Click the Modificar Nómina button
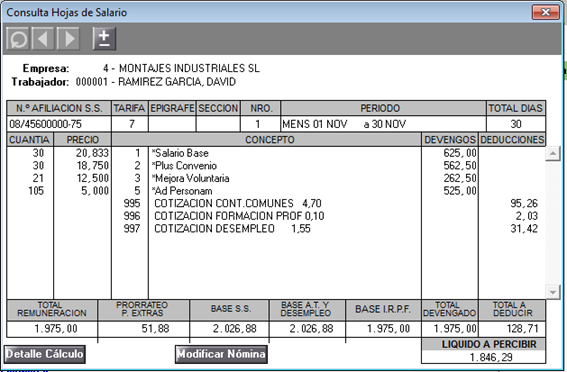 tap(221, 354)
